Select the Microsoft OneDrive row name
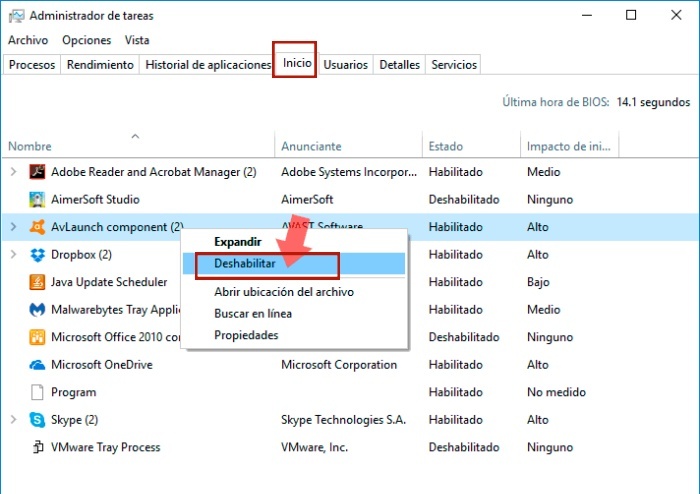 click(x=102, y=365)
